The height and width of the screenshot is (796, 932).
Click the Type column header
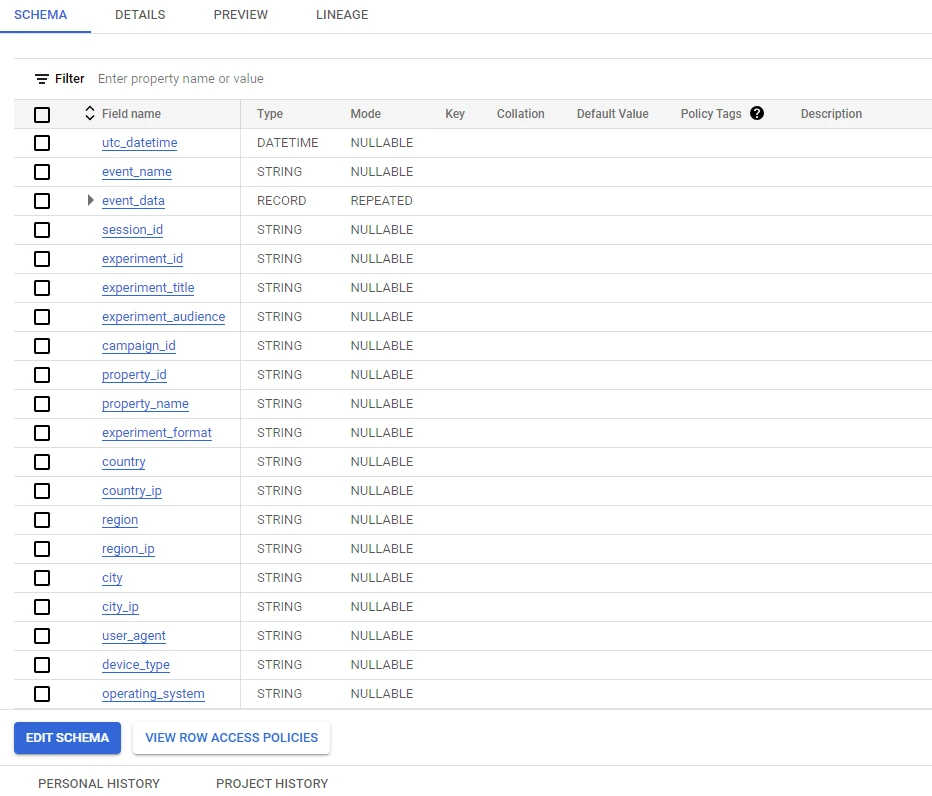[270, 114]
